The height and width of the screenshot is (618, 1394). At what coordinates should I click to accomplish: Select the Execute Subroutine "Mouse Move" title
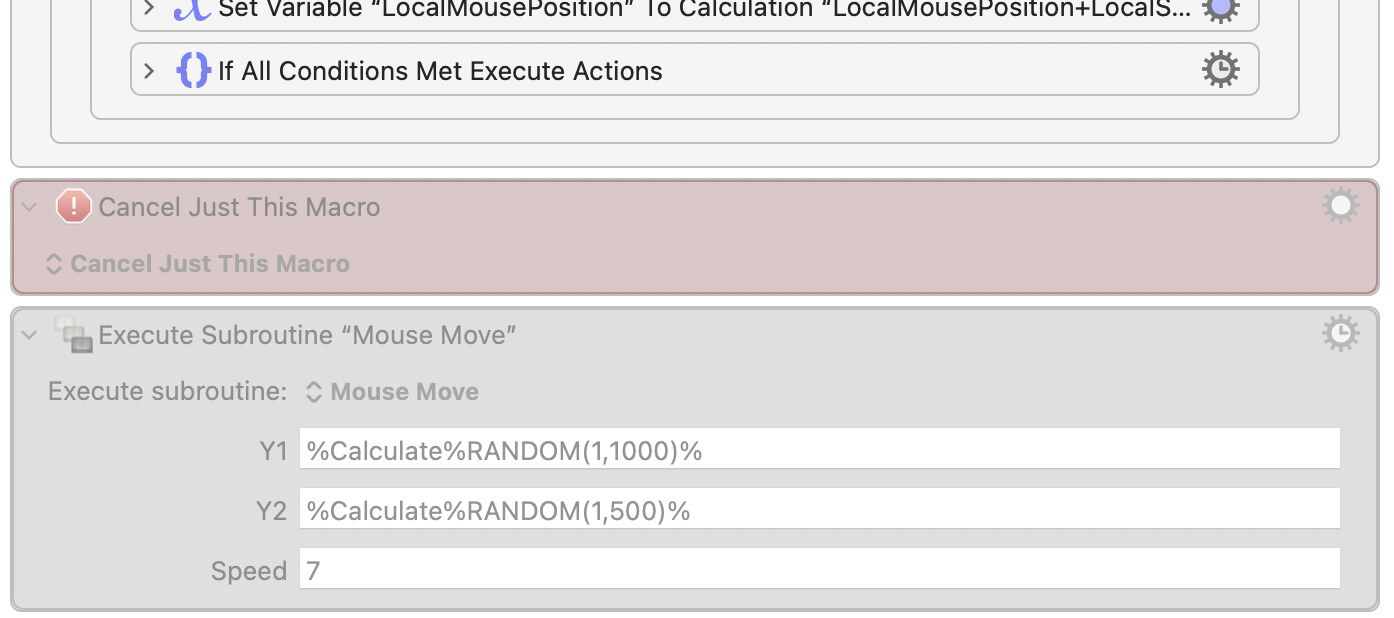307,335
